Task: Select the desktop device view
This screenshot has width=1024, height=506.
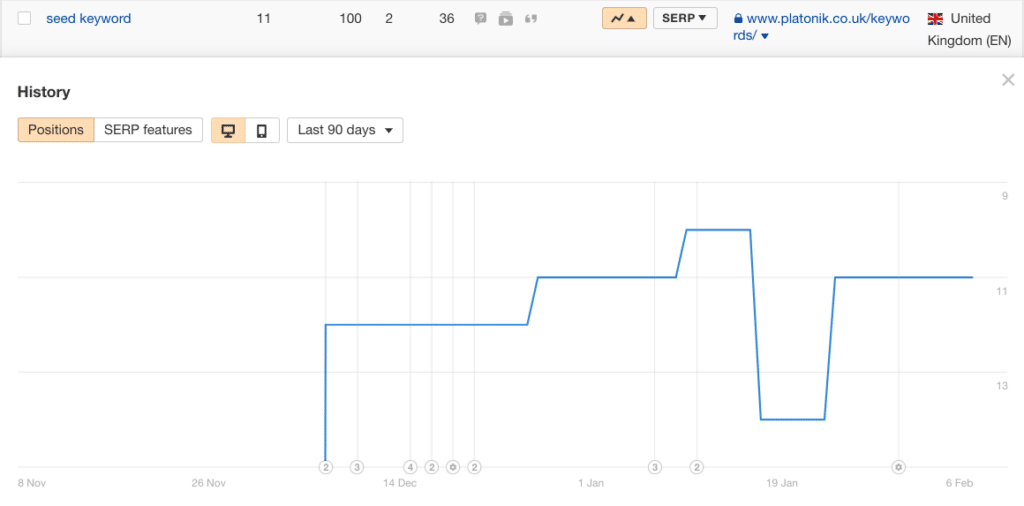Action: click(228, 130)
